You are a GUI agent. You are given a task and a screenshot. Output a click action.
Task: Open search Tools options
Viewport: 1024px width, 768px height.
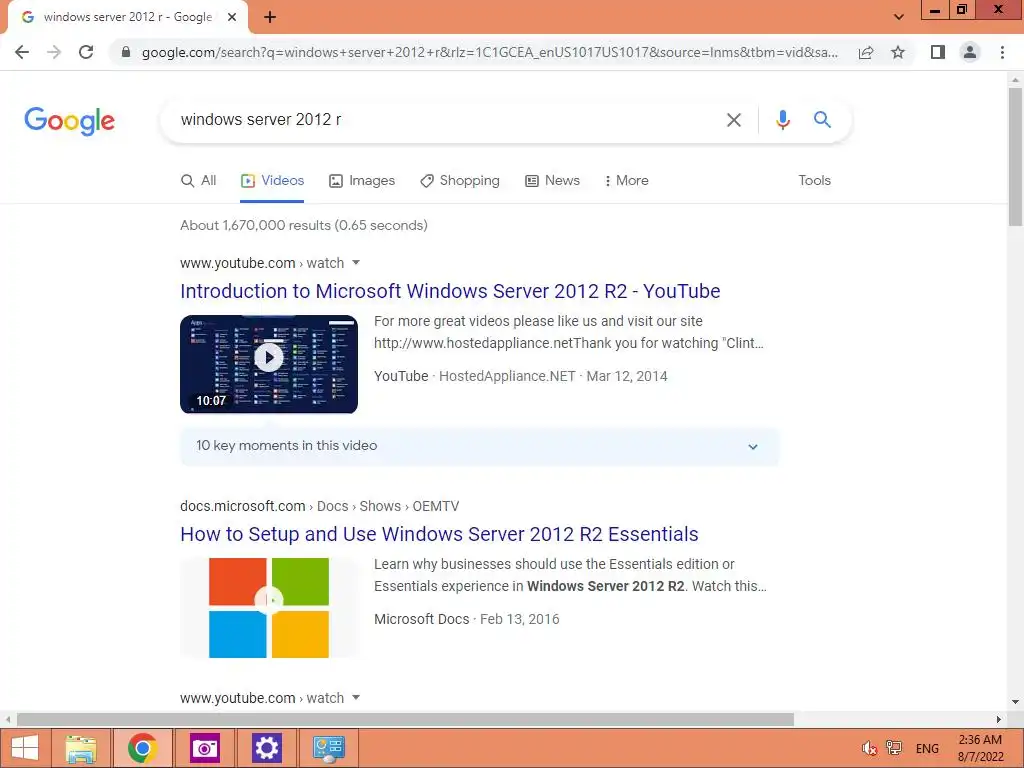814,180
